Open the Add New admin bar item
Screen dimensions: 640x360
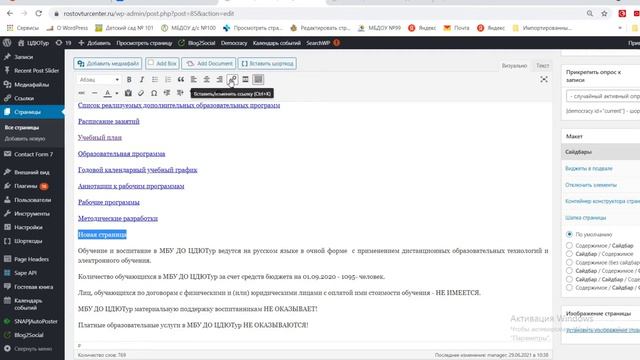click(x=94, y=43)
